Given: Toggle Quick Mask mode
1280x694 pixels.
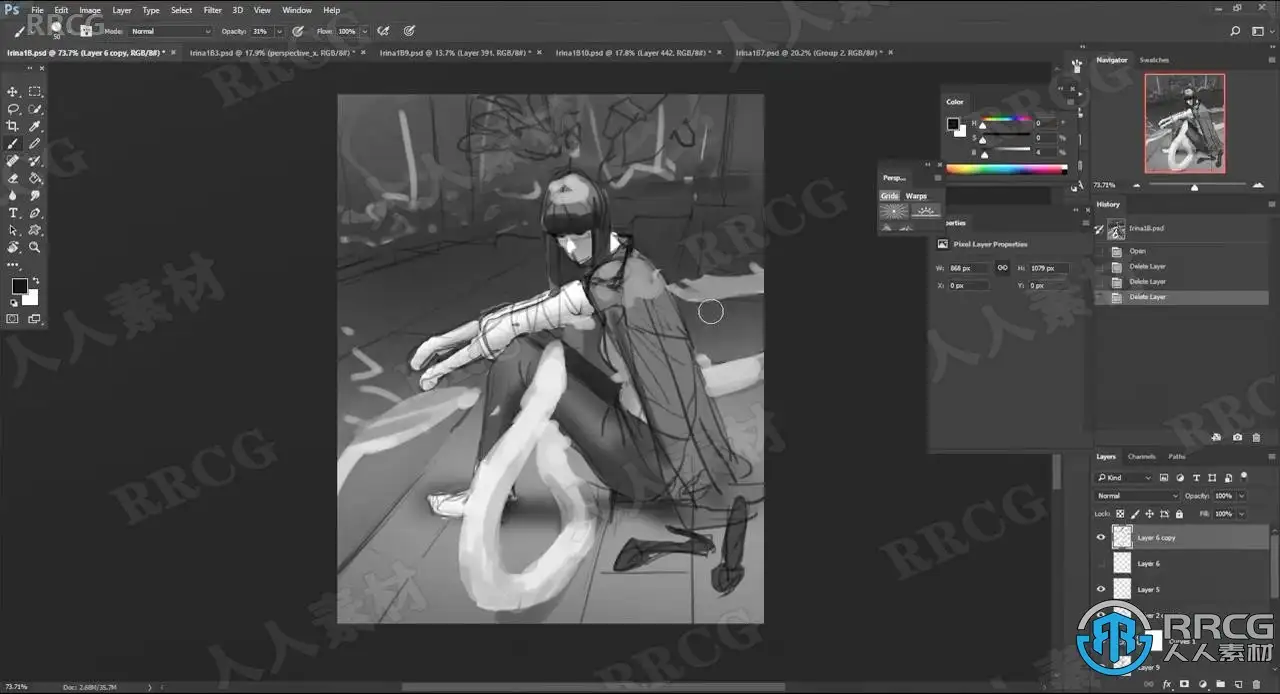Looking at the screenshot, I should pos(13,319).
